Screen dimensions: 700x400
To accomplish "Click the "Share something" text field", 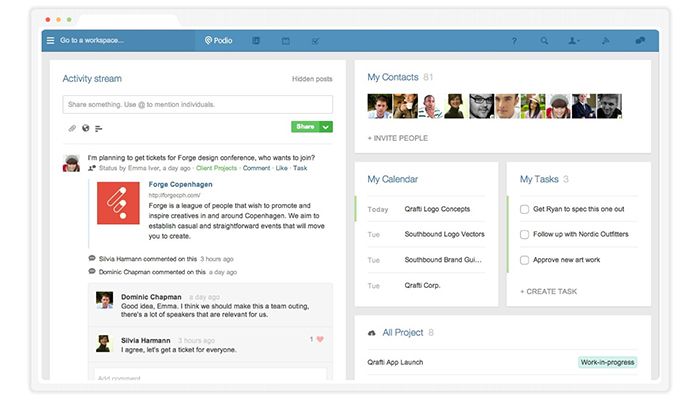I will (197, 104).
